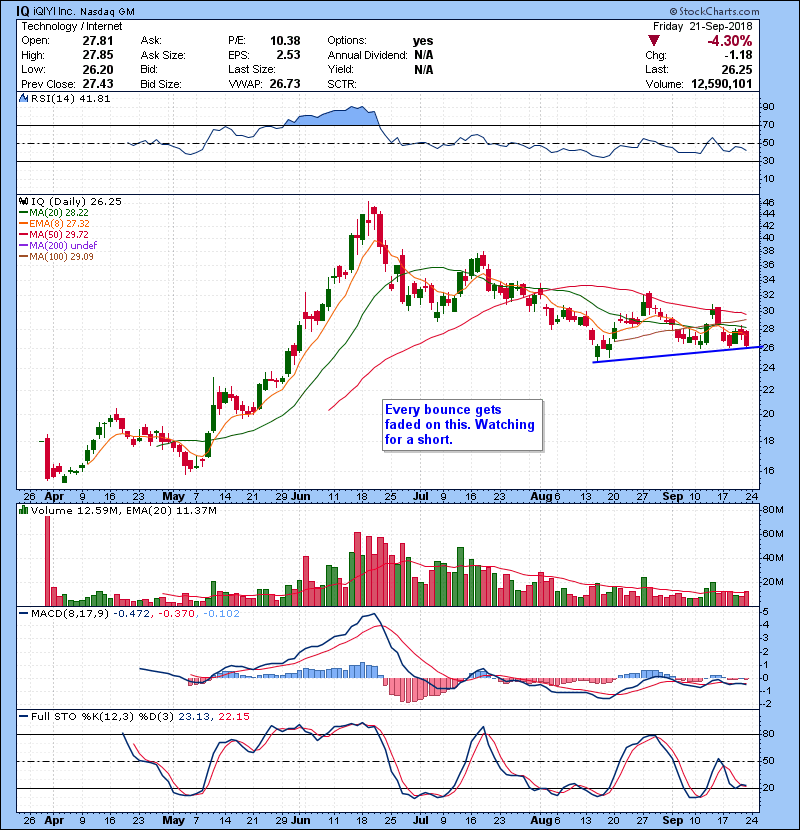
Task: Click the 46 label on the price axis
Action: click(768, 202)
